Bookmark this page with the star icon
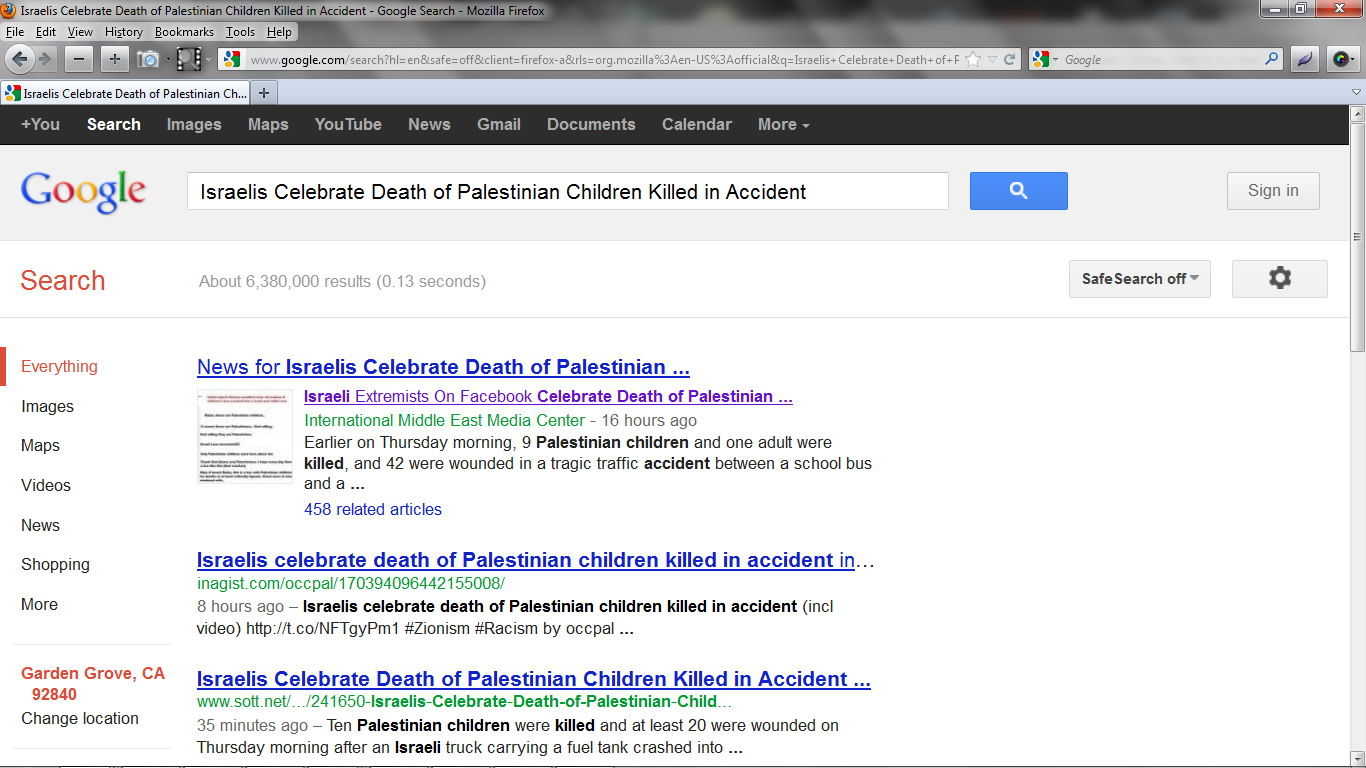Screen dimensions: 1366x768 pyautogui.click(x=973, y=59)
